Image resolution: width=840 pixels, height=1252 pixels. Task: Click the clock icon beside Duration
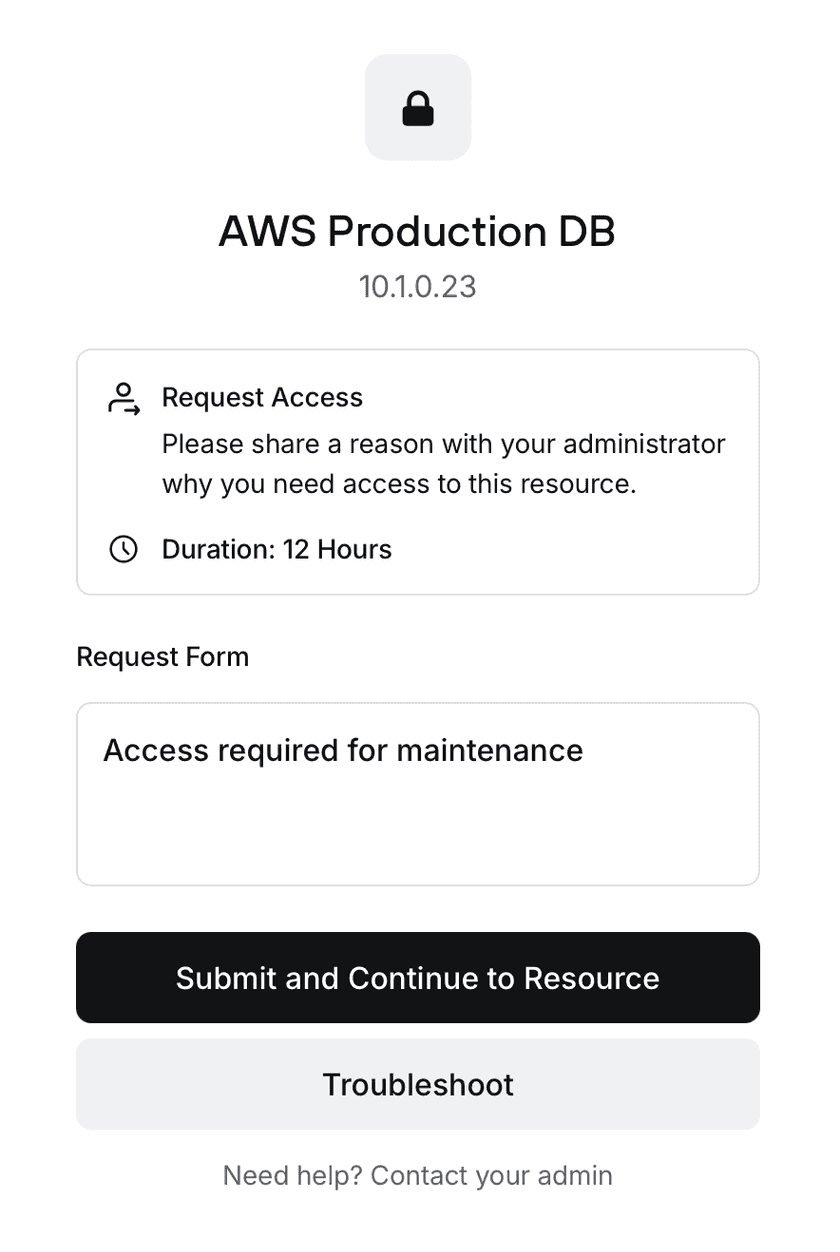click(123, 549)
